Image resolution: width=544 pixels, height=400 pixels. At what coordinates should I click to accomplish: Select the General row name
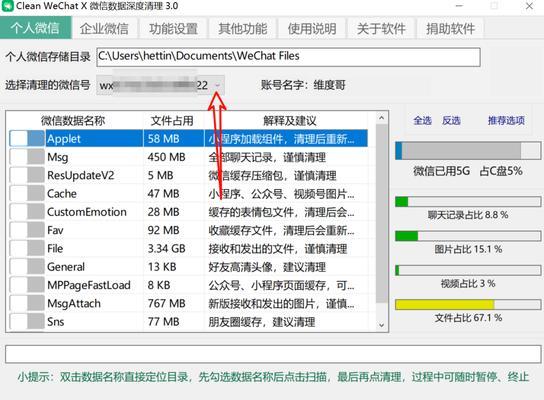pos(66,267)
